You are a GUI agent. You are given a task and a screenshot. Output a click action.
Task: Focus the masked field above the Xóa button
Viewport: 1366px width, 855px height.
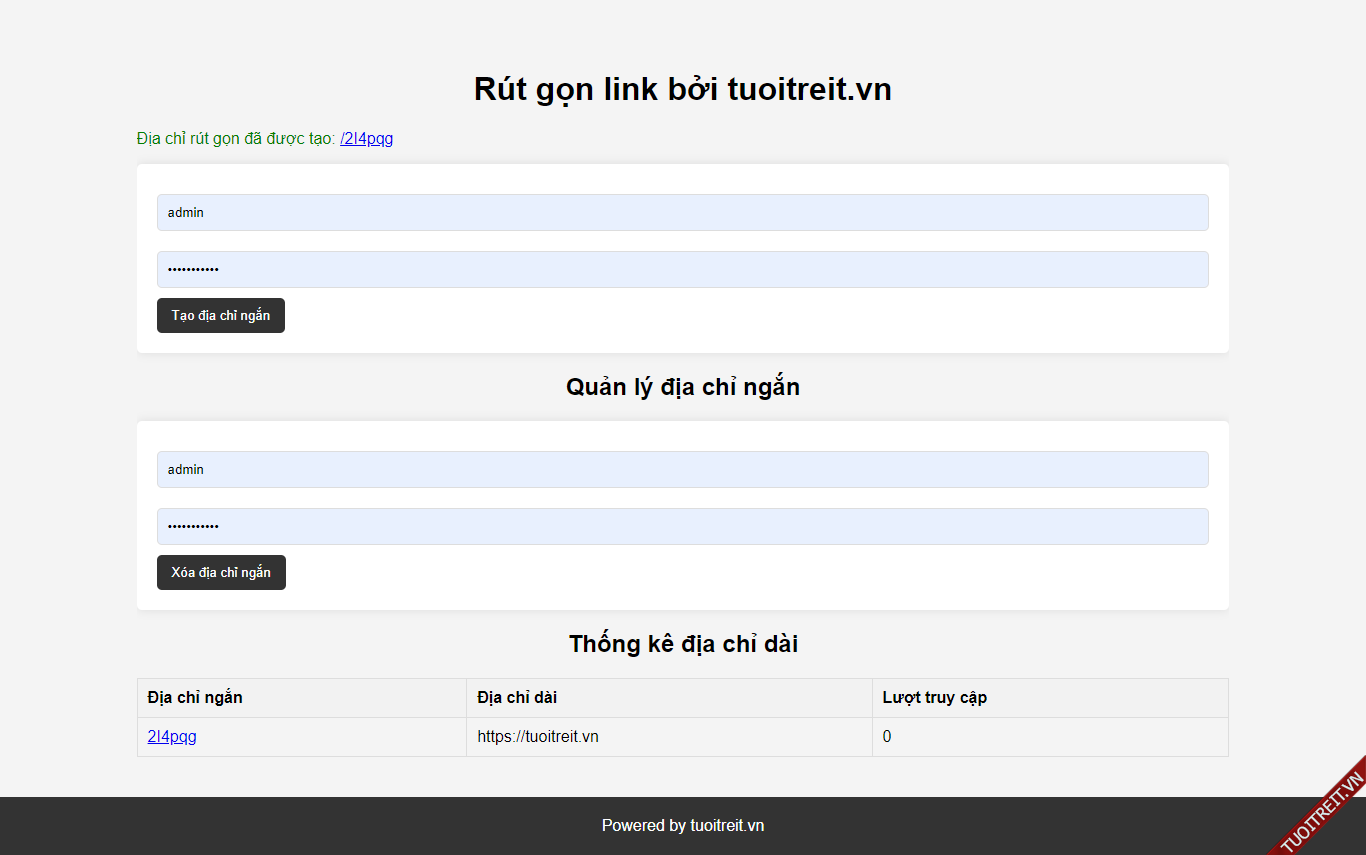682,526
